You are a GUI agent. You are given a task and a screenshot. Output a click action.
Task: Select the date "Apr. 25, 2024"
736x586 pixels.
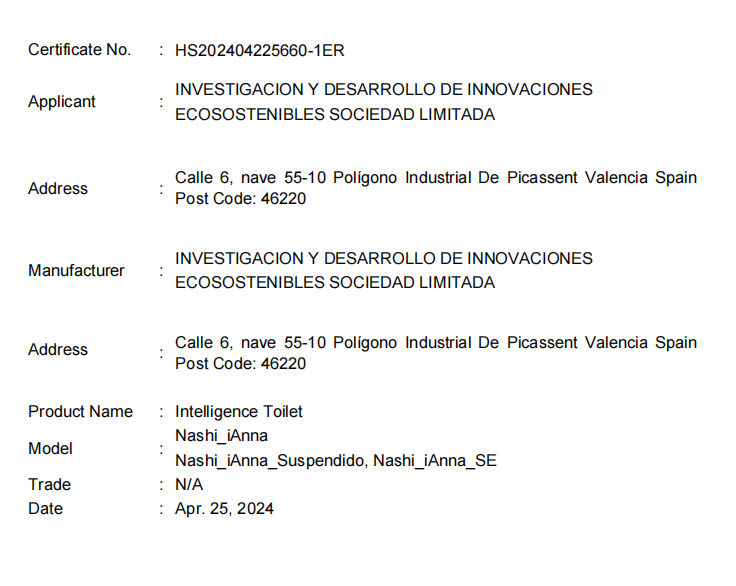[x=224, y=508]
